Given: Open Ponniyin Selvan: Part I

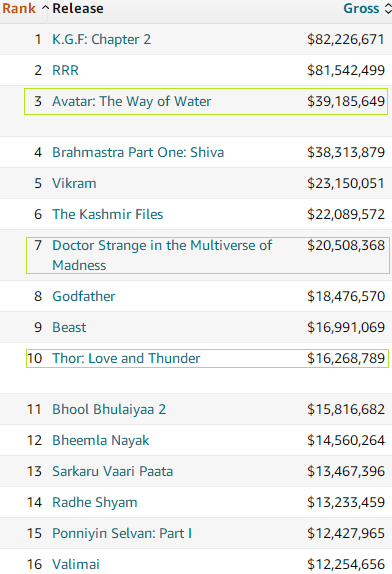Looking at the screenshot, I should tap(122, 533).
